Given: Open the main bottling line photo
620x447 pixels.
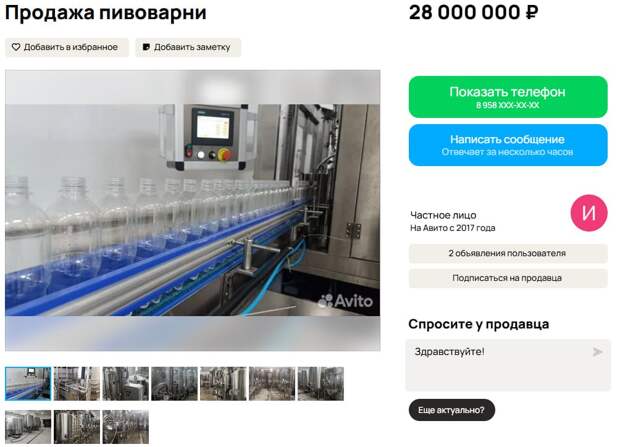Looking at the screenshot, I should (193, 210).
